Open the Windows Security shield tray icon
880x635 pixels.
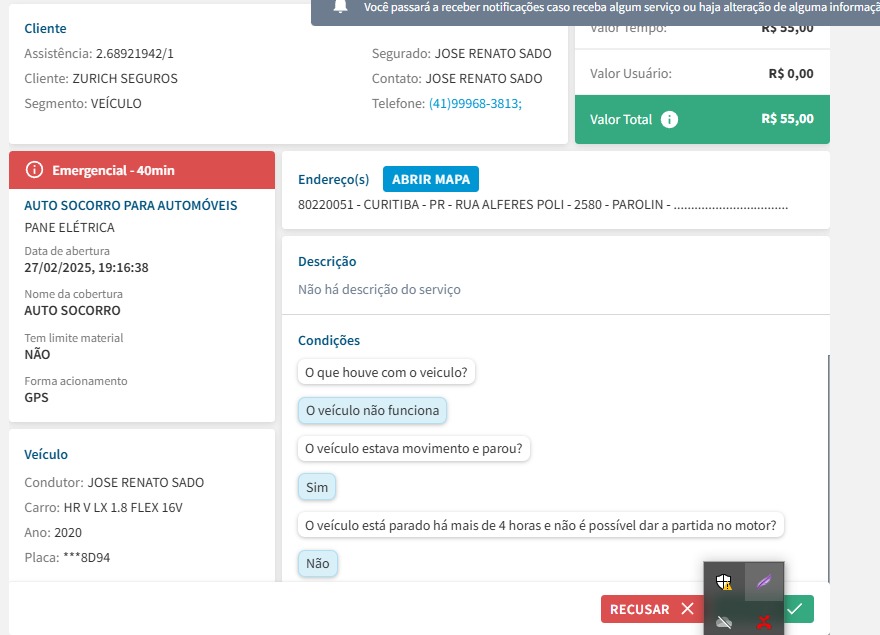724,582
